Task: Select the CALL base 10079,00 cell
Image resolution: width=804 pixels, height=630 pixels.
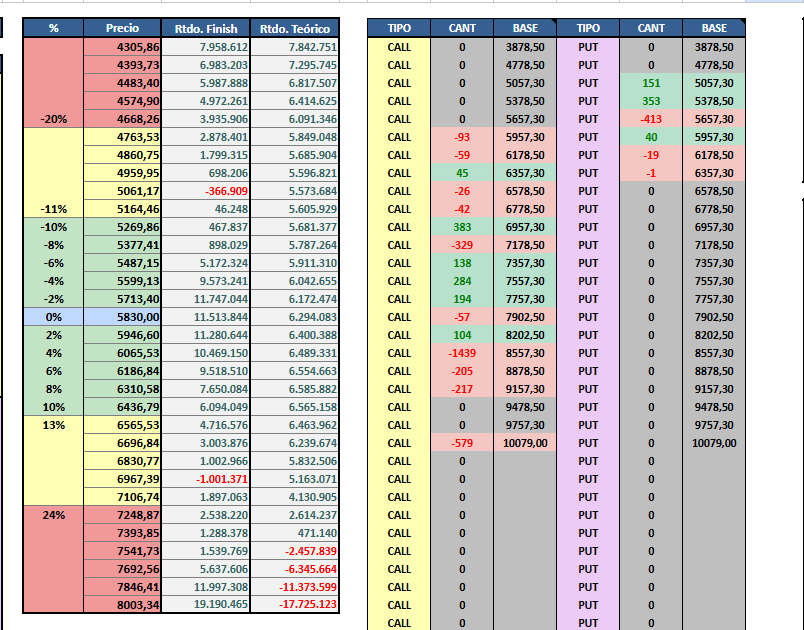Action: pyautogui.click(x=525, y=443)
